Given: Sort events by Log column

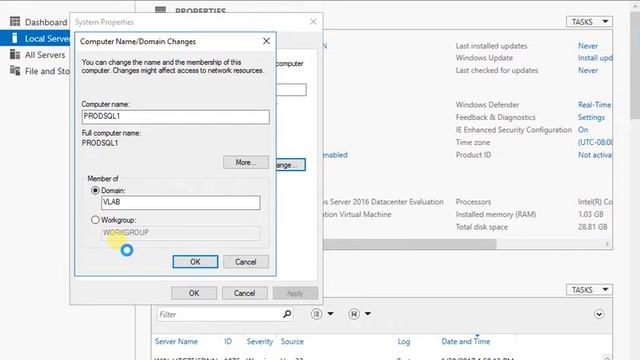Looking at the screenshot, I should click(404, 342).
